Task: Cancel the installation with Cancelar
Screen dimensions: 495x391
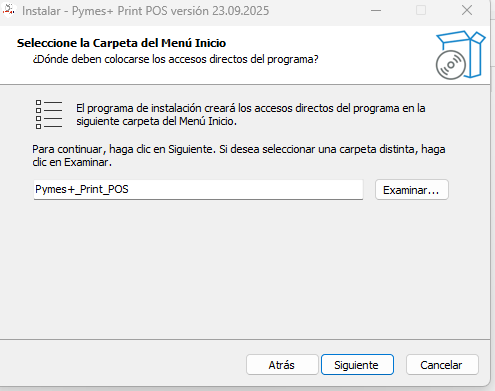Action: click(442, 365)
